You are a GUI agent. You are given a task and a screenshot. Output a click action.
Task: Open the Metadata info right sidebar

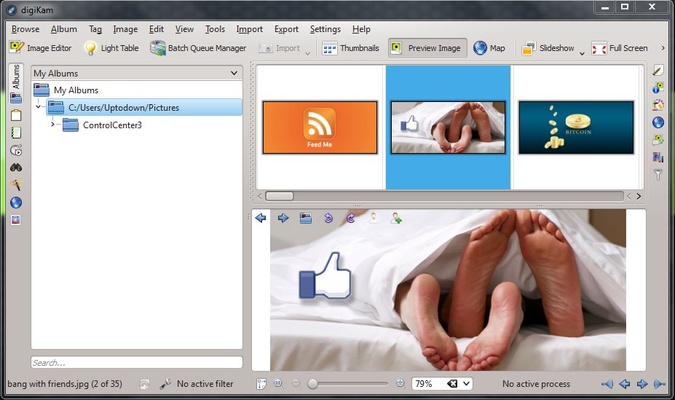658,88
